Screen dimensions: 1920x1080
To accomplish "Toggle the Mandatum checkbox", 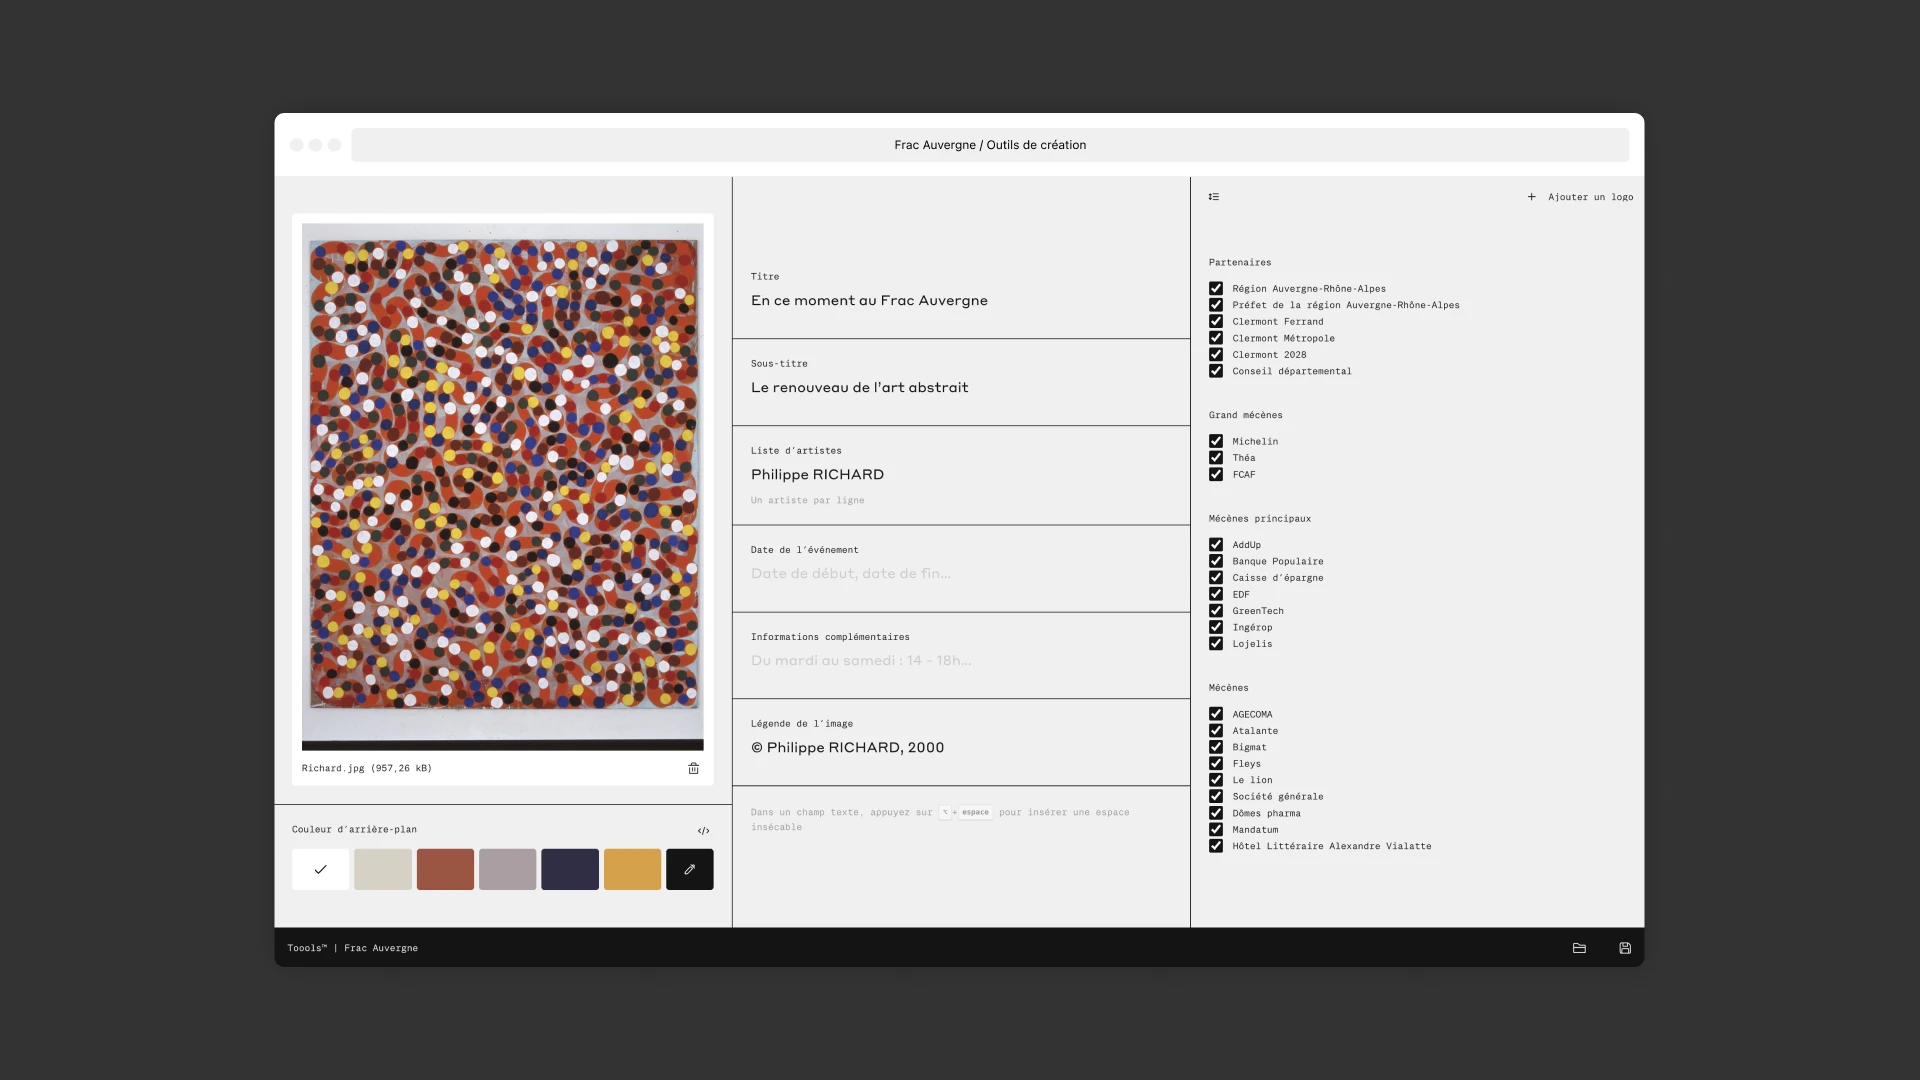I will pos(1216,830).
